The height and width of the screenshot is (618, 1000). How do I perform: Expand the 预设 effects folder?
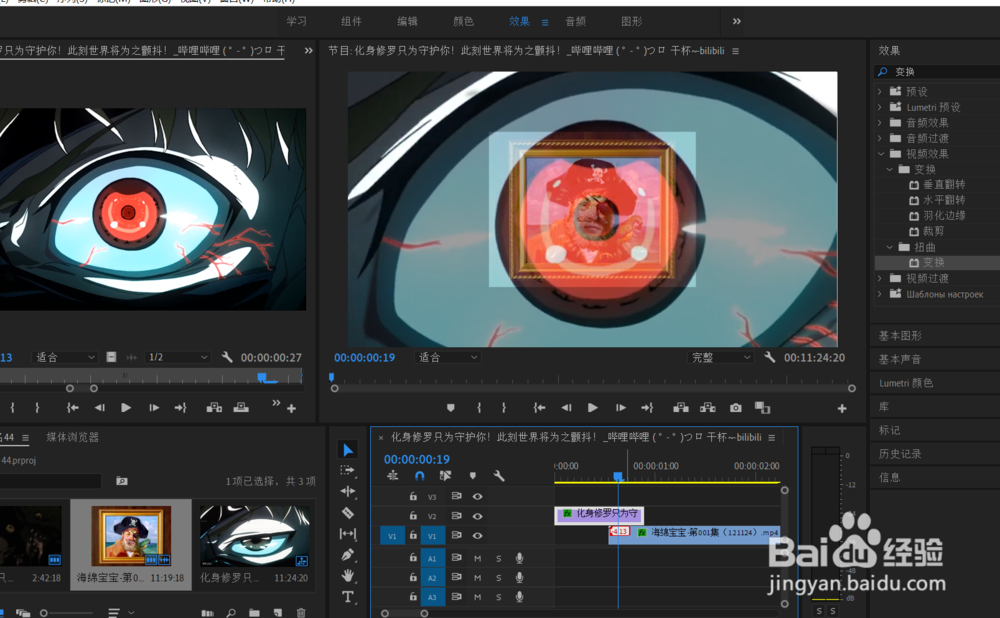(x=879, y=91)
